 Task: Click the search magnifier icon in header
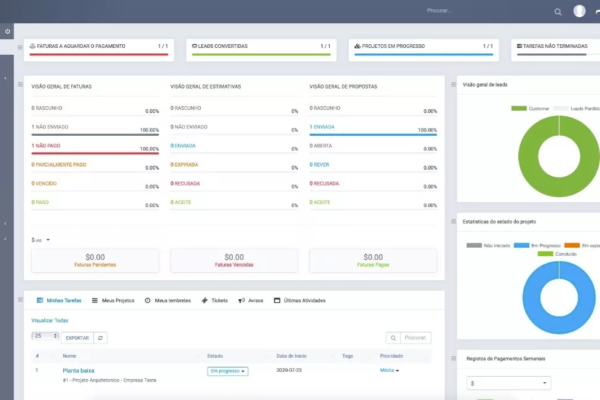coord(558,12)
